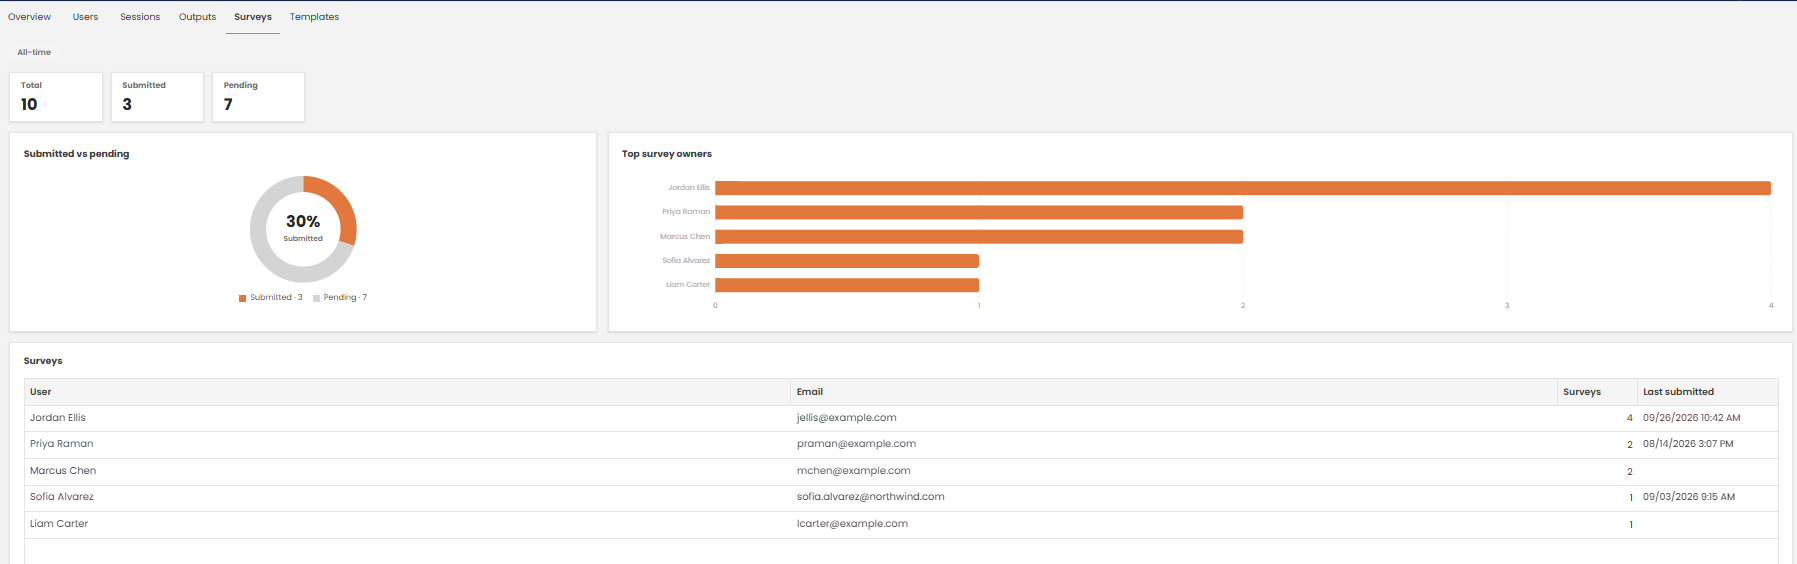Open the Overview tab

click(x=29, y=17)
